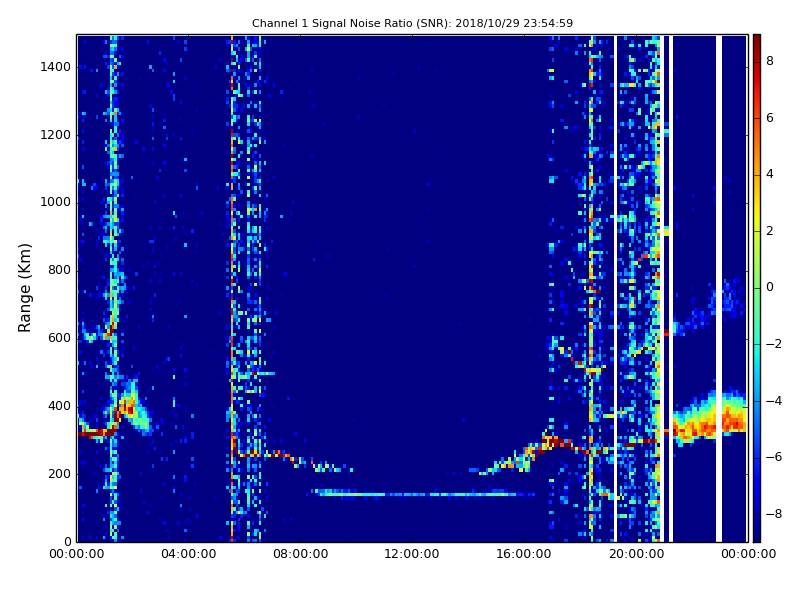
Task: Click the colorbar label −8
Action: (774, 514)
